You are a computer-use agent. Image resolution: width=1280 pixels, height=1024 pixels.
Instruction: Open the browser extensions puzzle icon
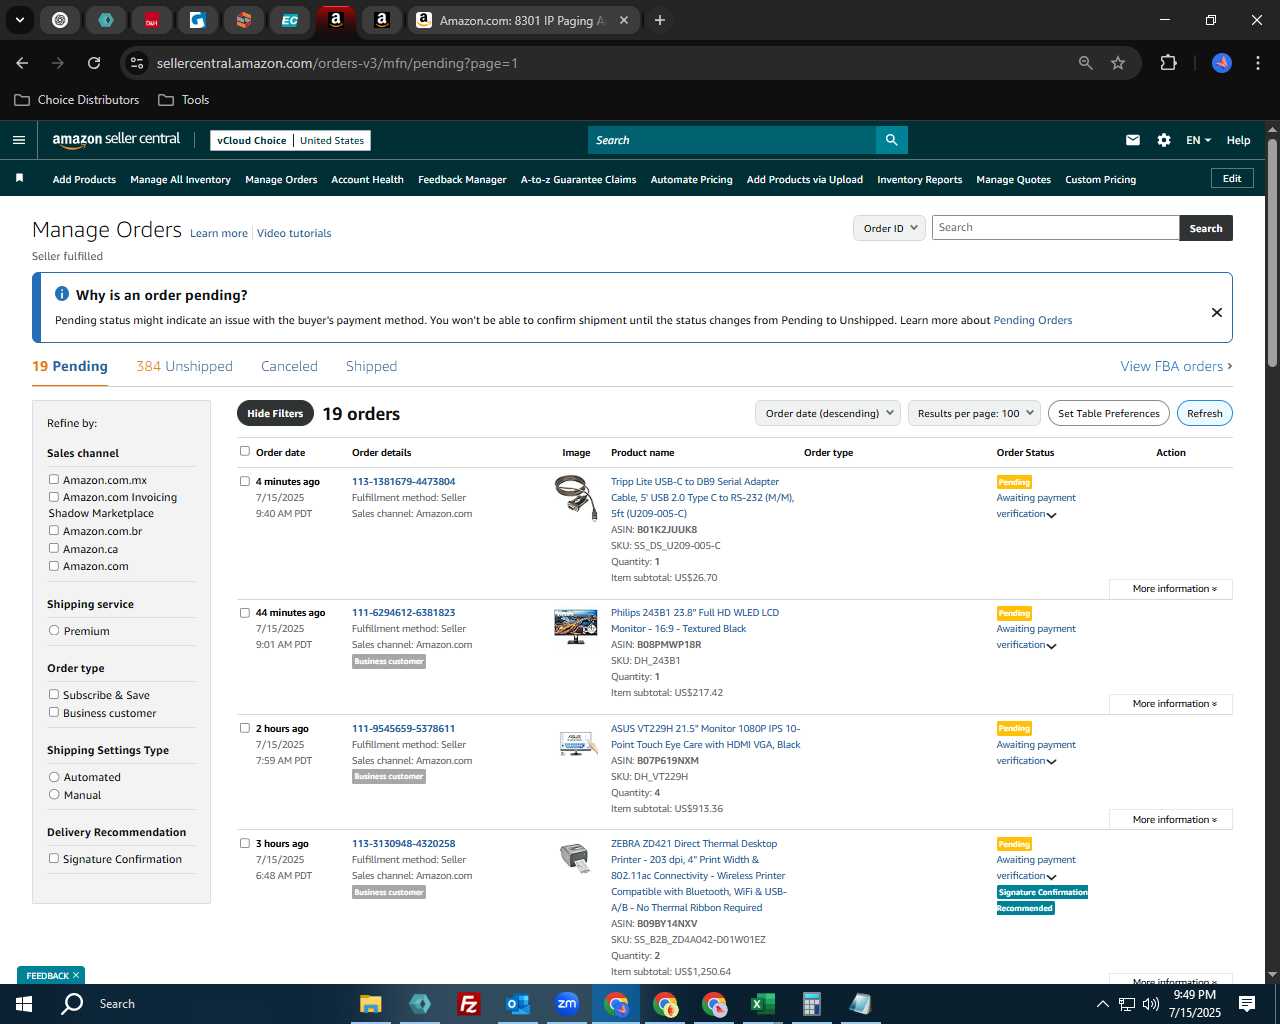1168,63
